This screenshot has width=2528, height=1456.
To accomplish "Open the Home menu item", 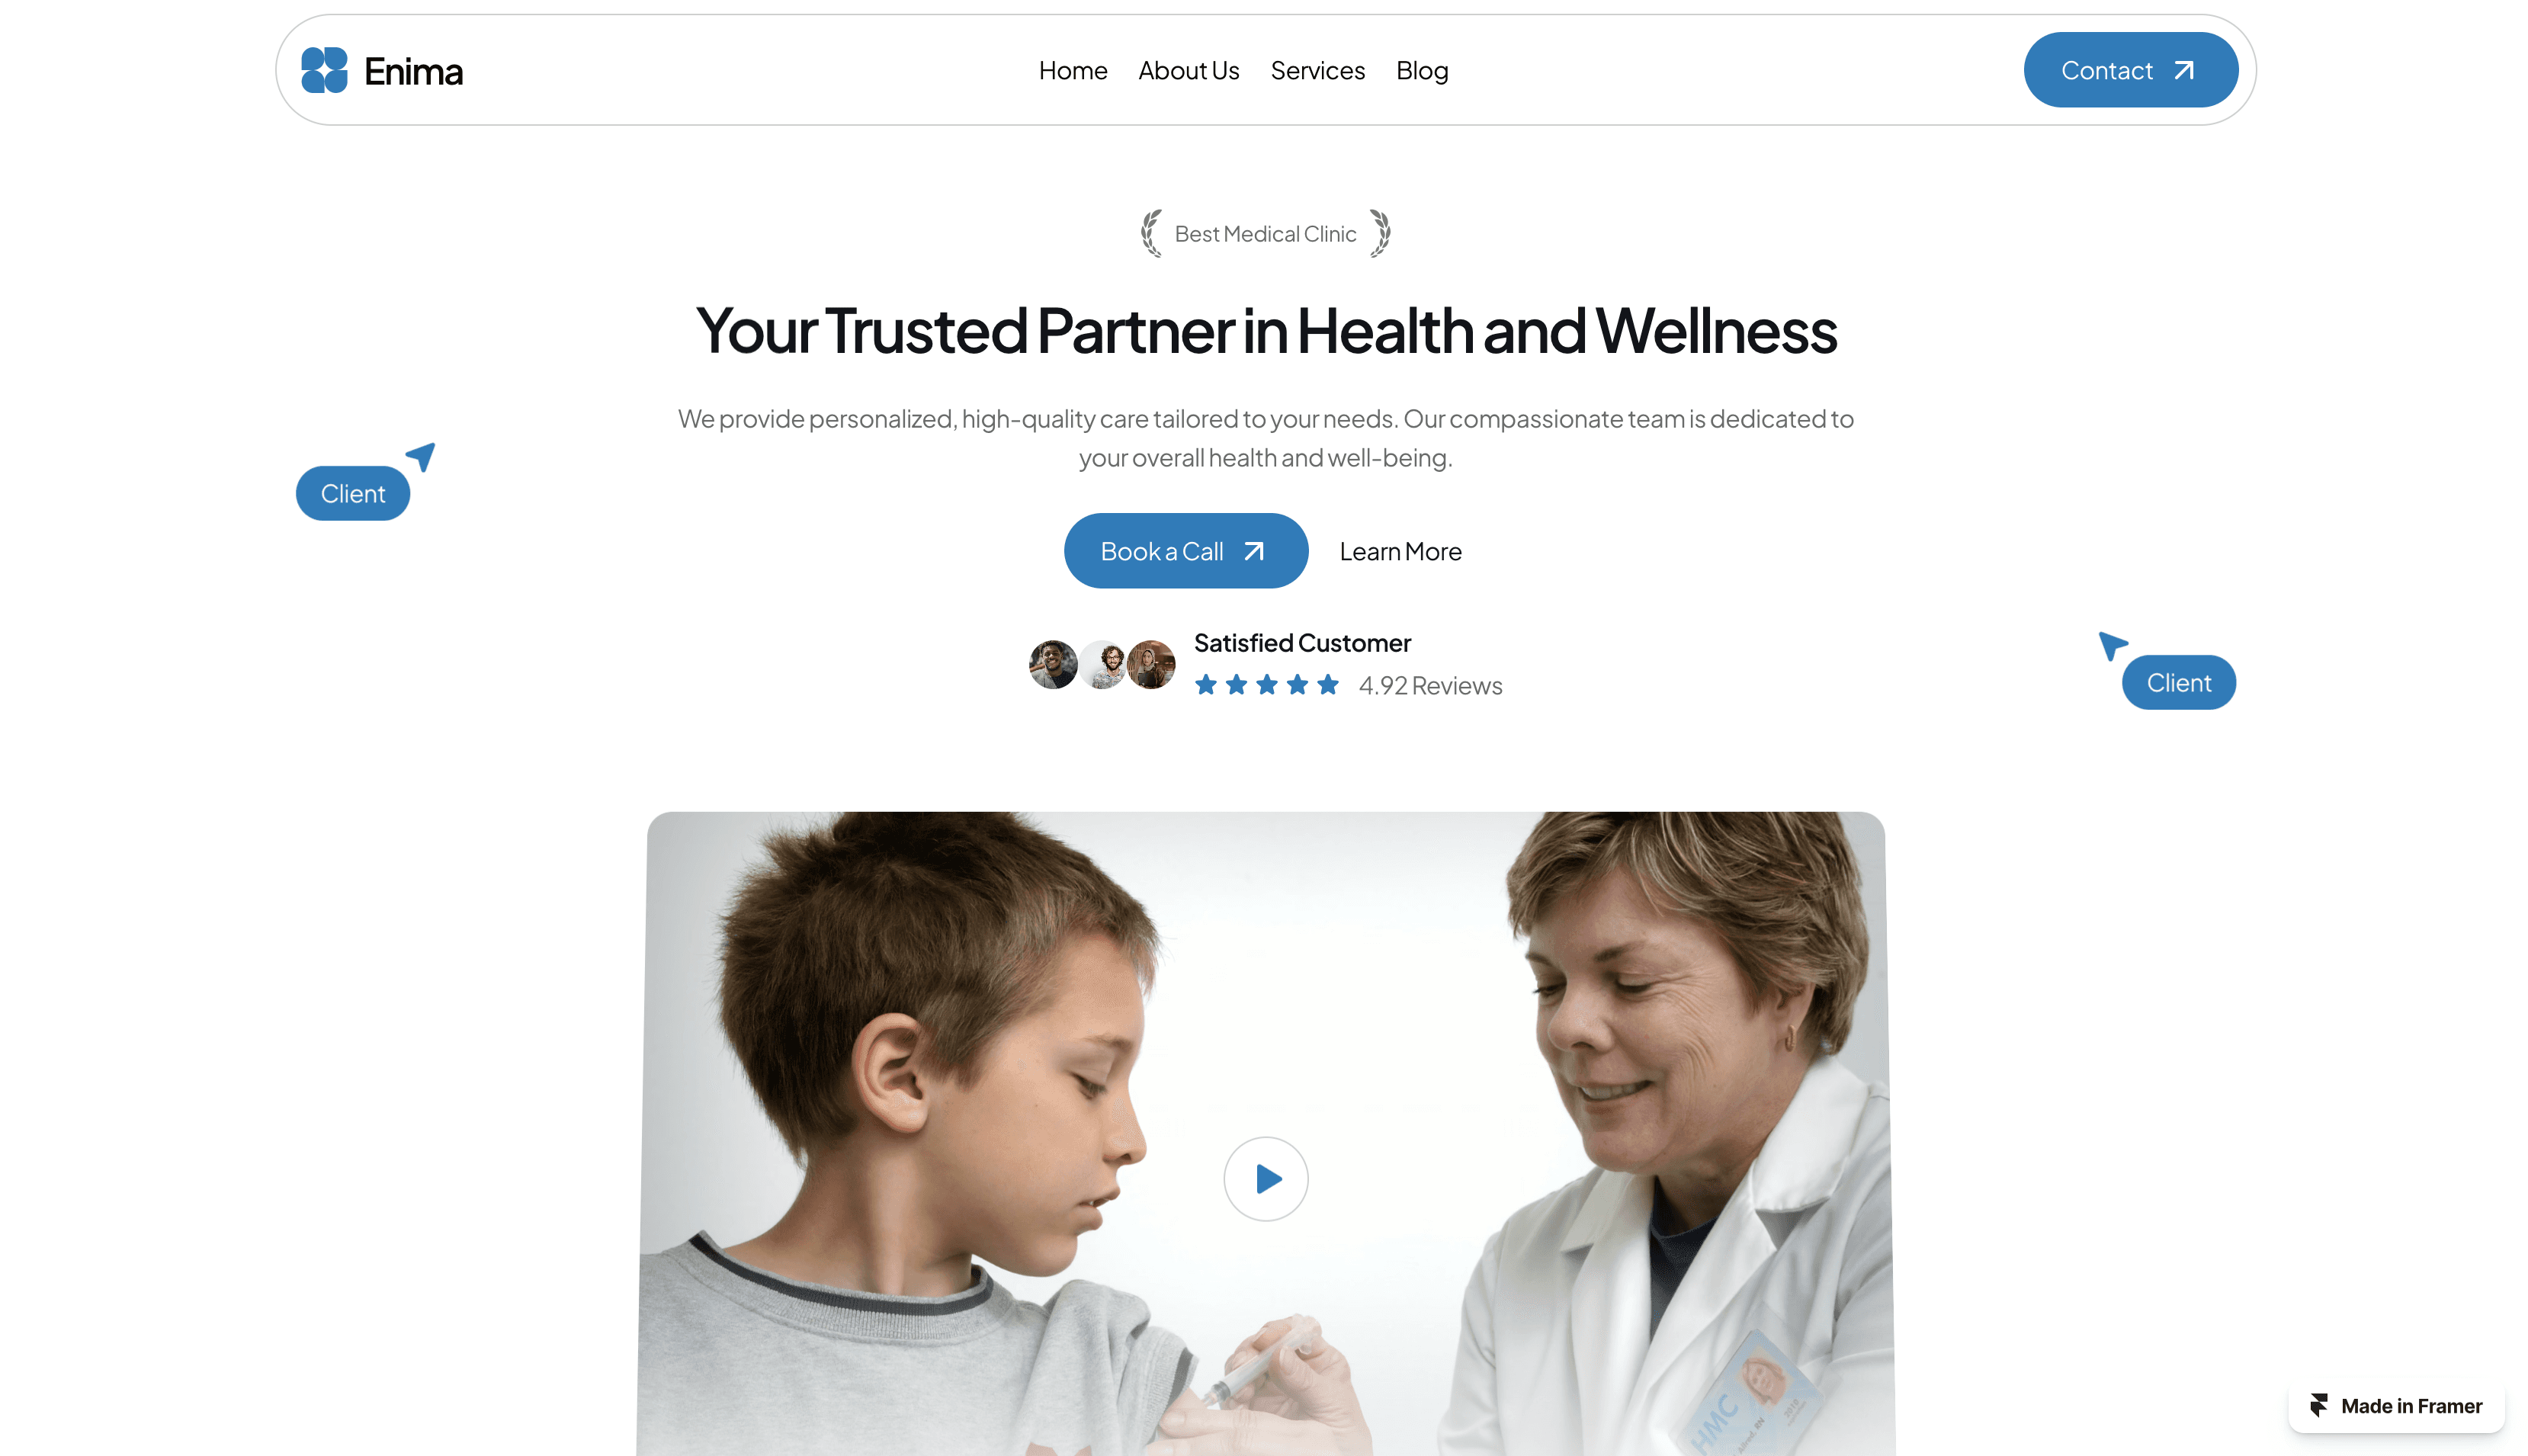I will [x=1073, y=70].
